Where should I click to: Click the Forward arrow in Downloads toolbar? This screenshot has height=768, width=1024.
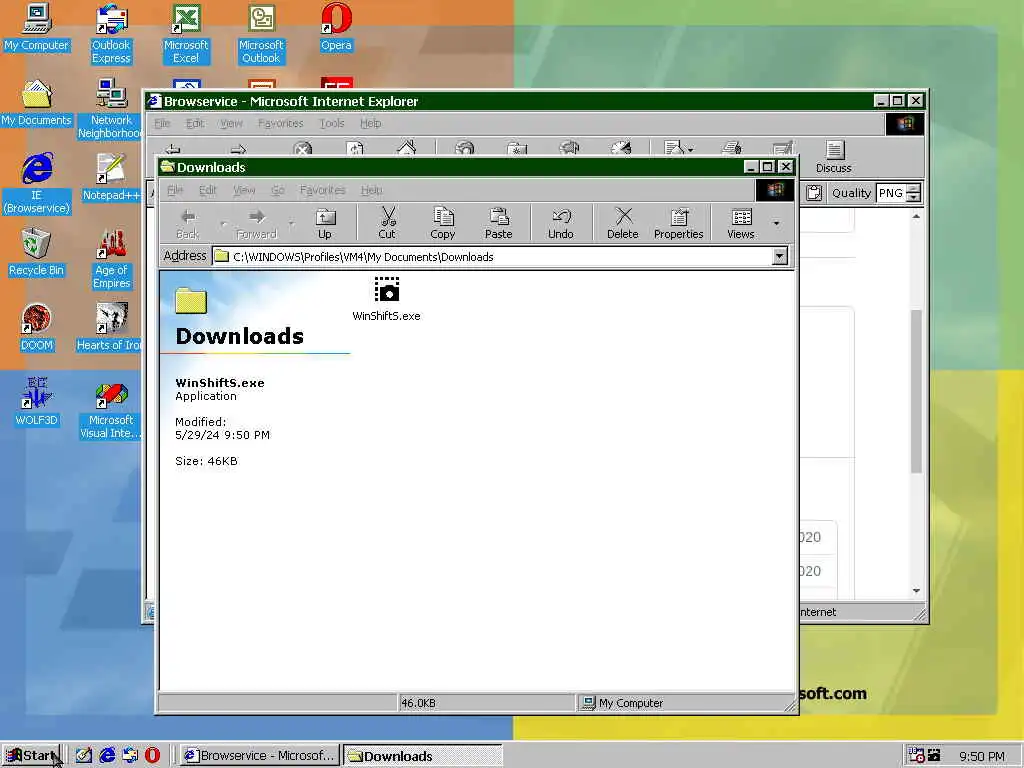257,223
